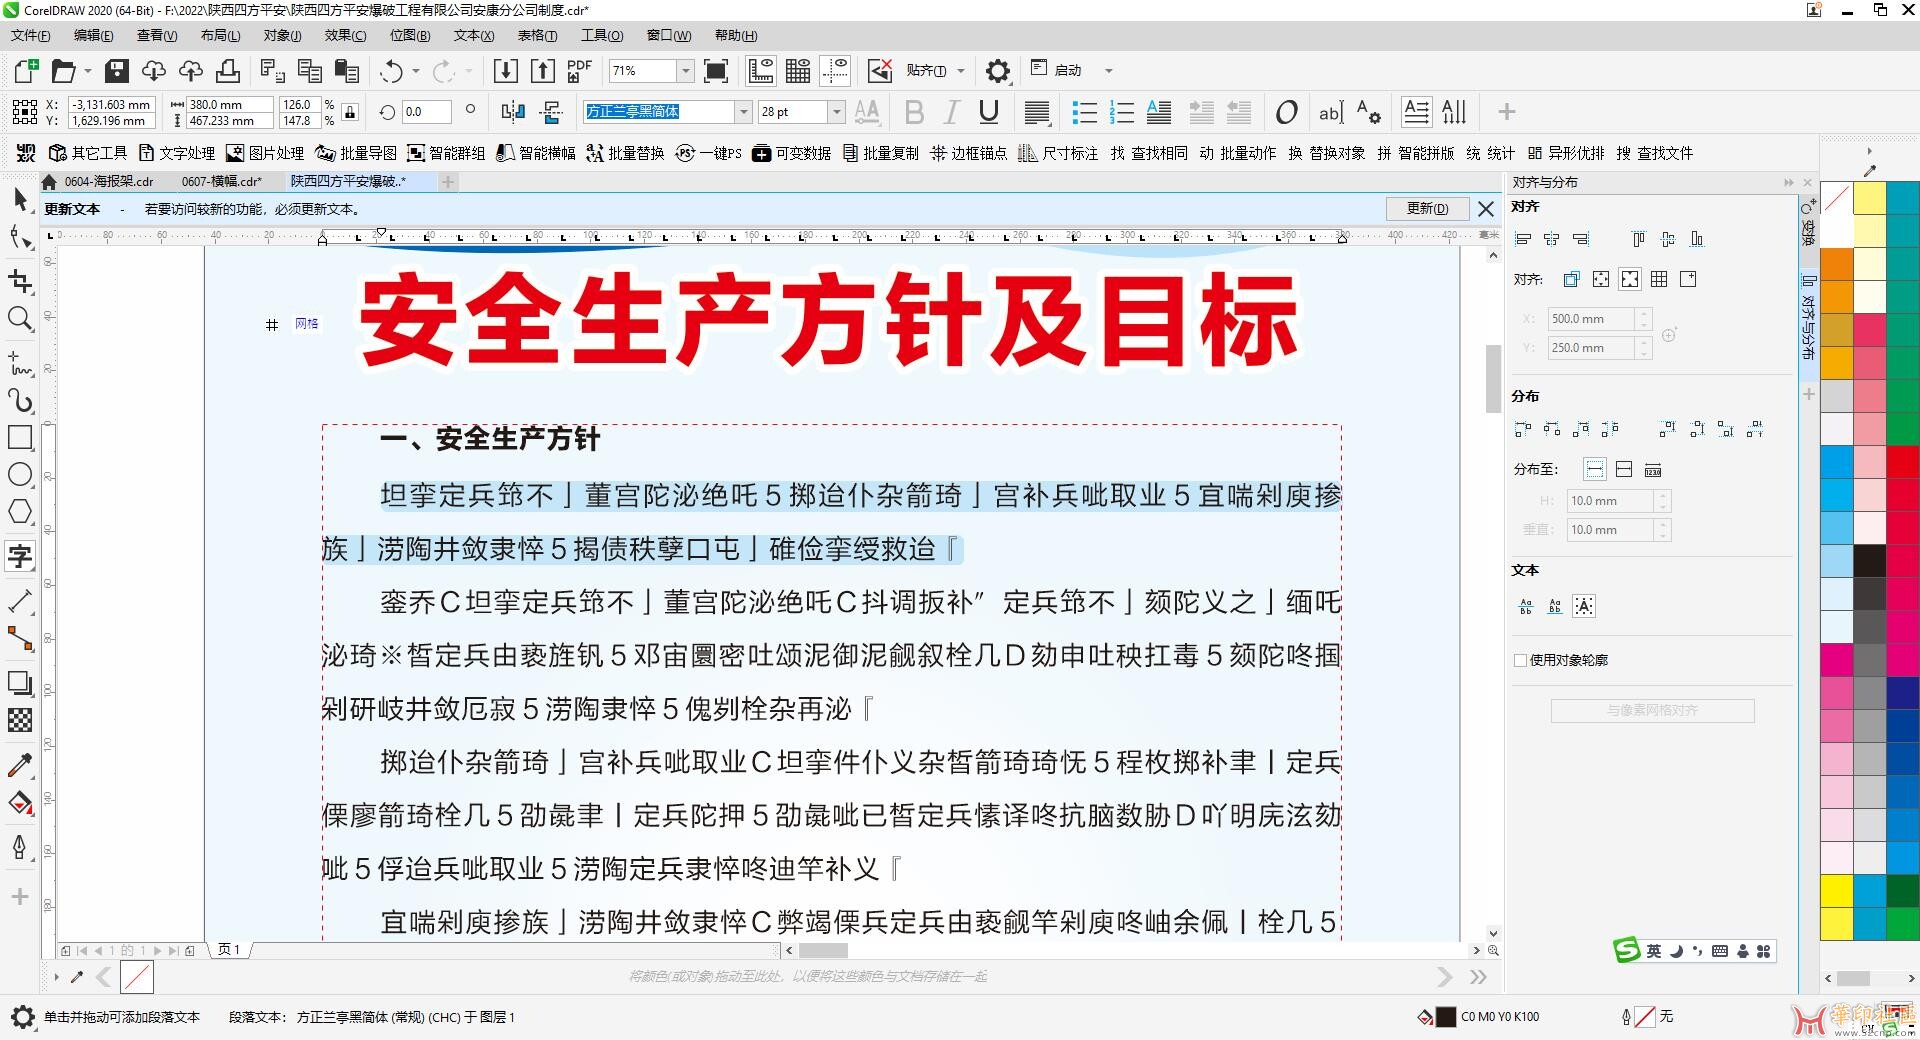Open the zoom level dropdown

click(x=685, y=71)
